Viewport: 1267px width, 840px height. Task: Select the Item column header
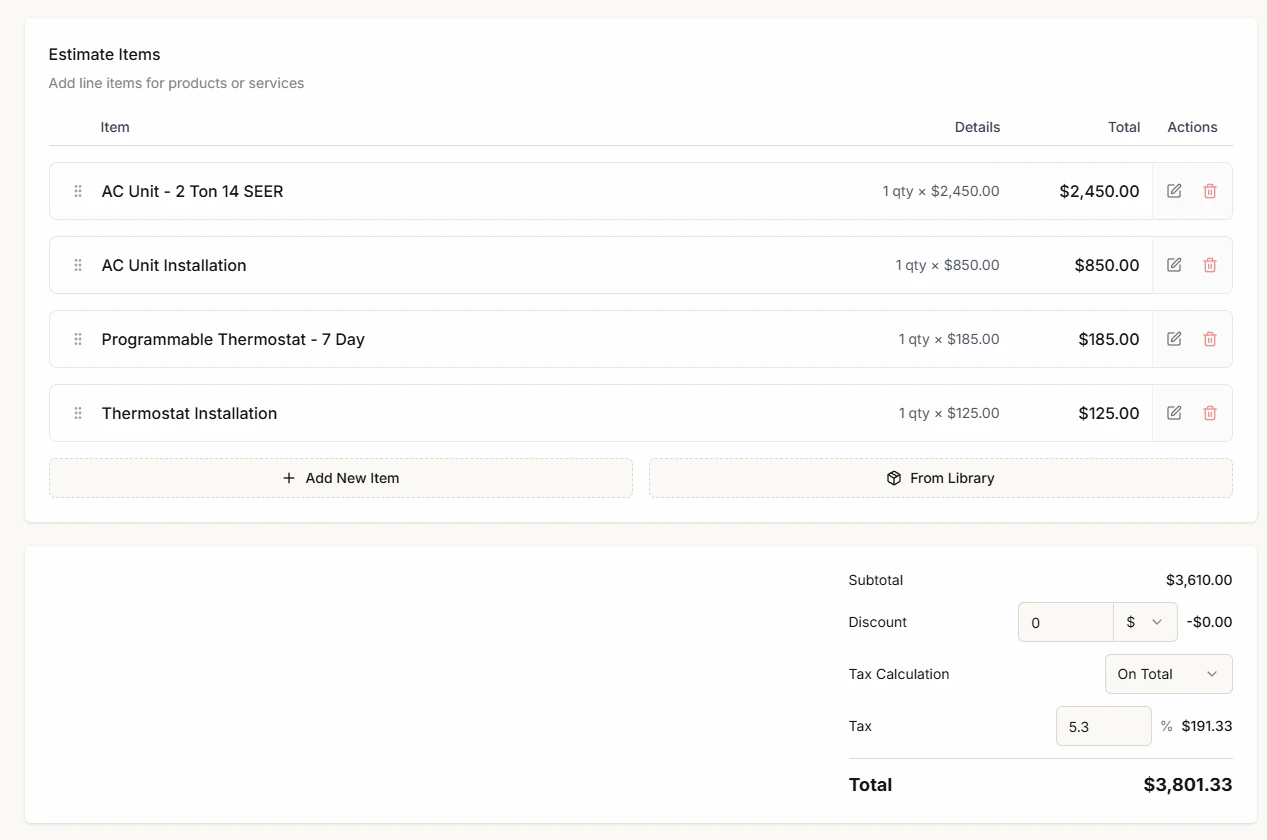tap(115, 127)
